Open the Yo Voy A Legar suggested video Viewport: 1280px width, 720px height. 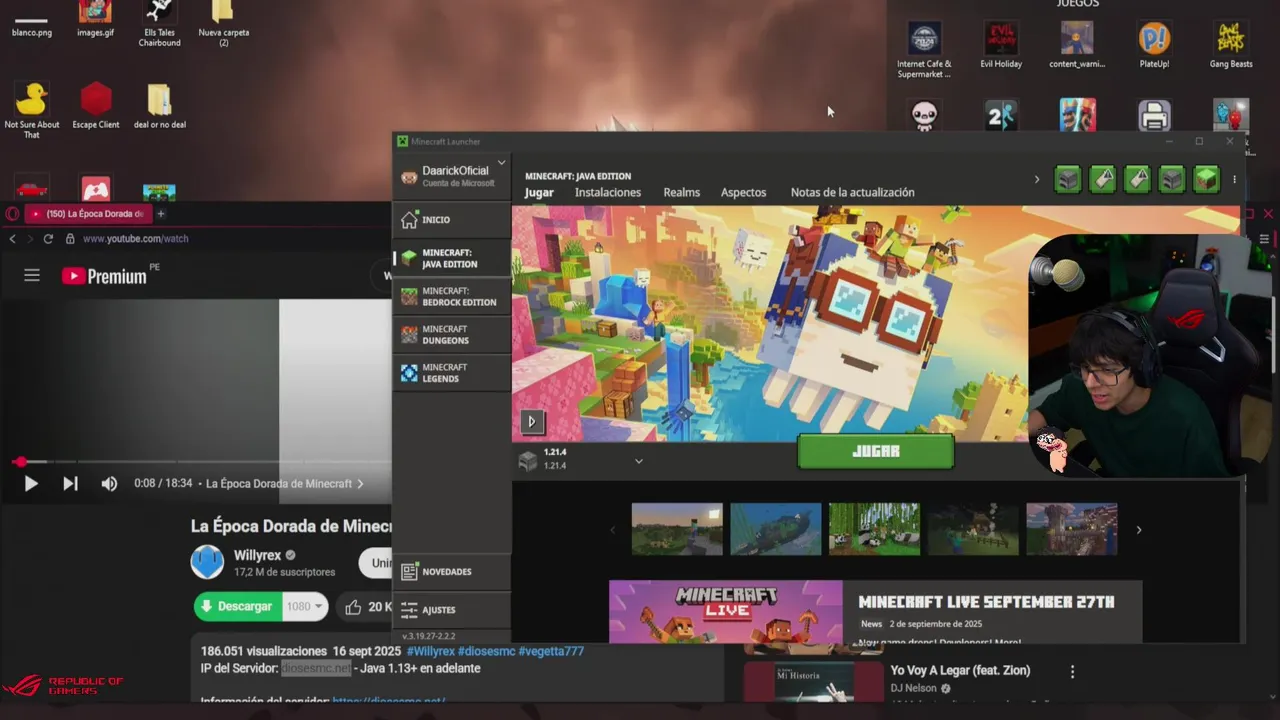(x=960, y=670)
